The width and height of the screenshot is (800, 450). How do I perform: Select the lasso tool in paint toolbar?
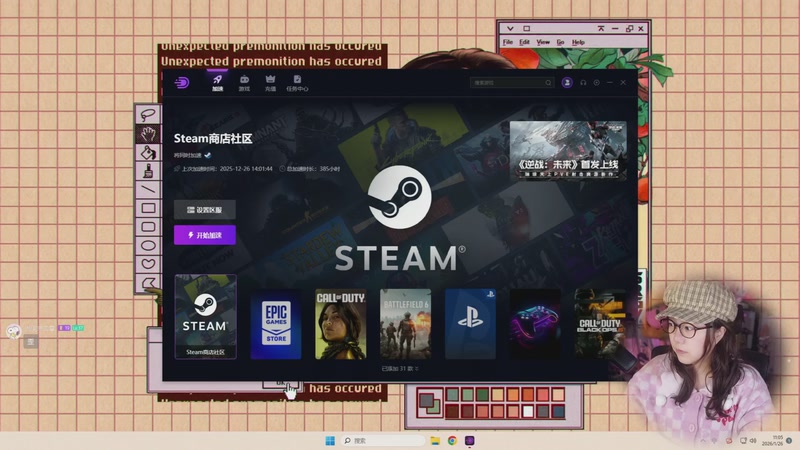pyautogui.click(x=148, y=115)
